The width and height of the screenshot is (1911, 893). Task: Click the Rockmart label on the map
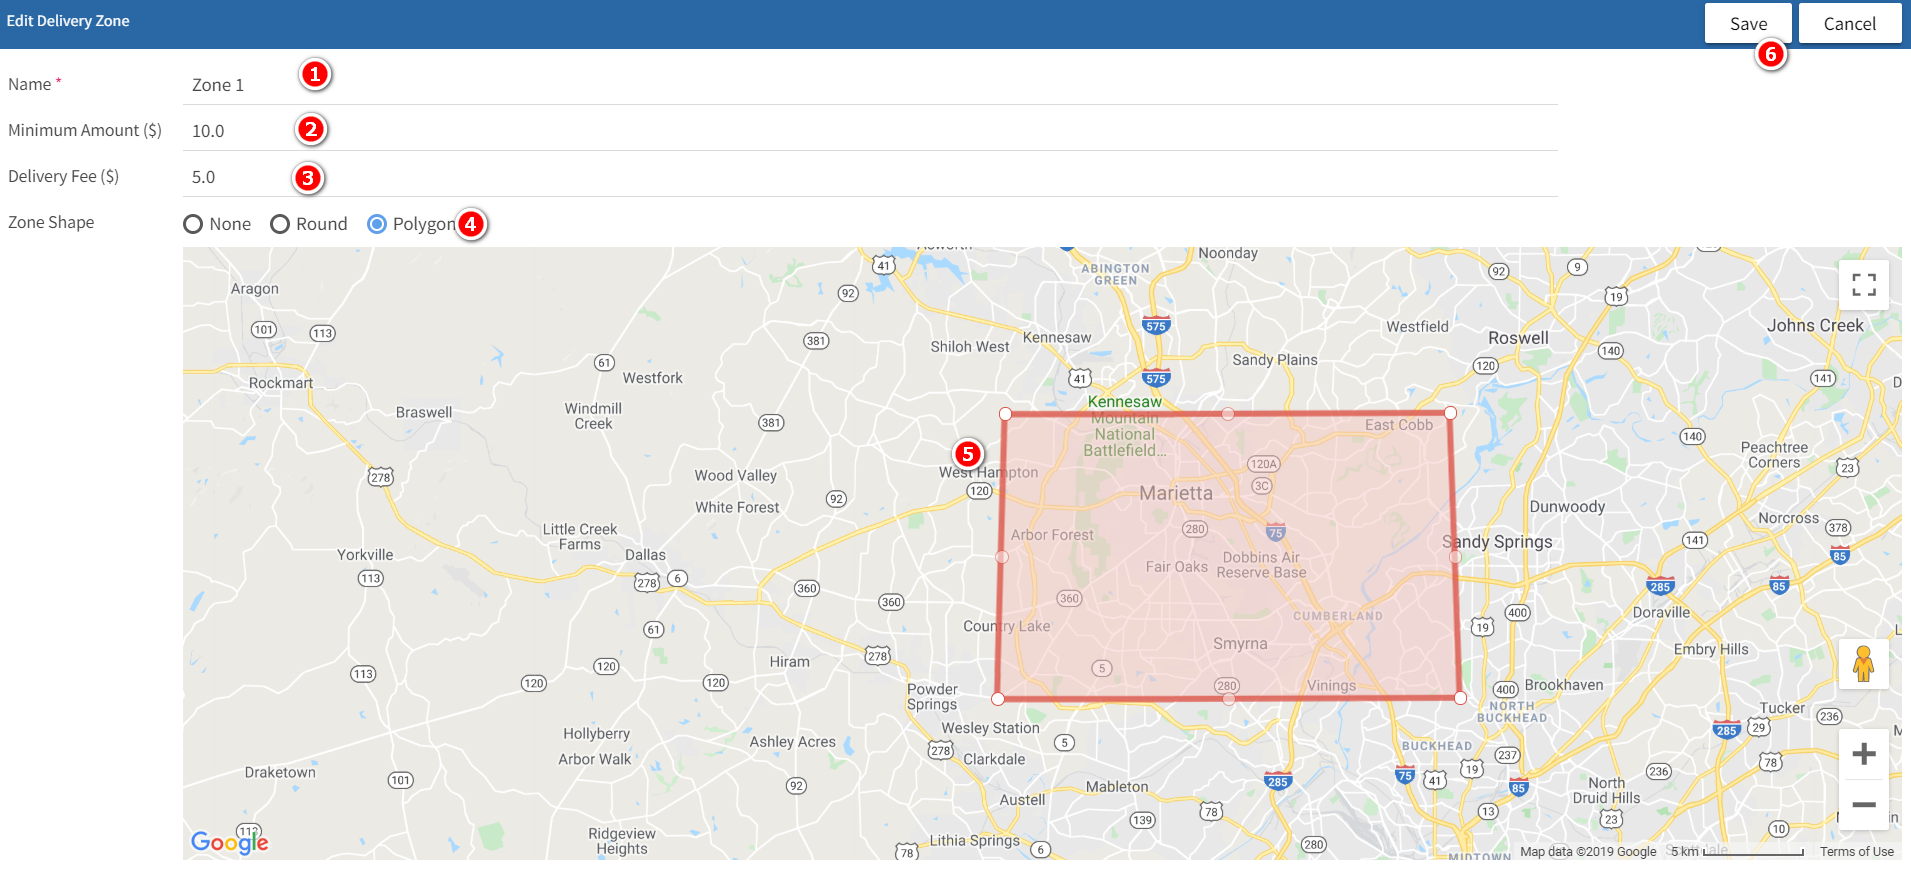click(281, 383)
